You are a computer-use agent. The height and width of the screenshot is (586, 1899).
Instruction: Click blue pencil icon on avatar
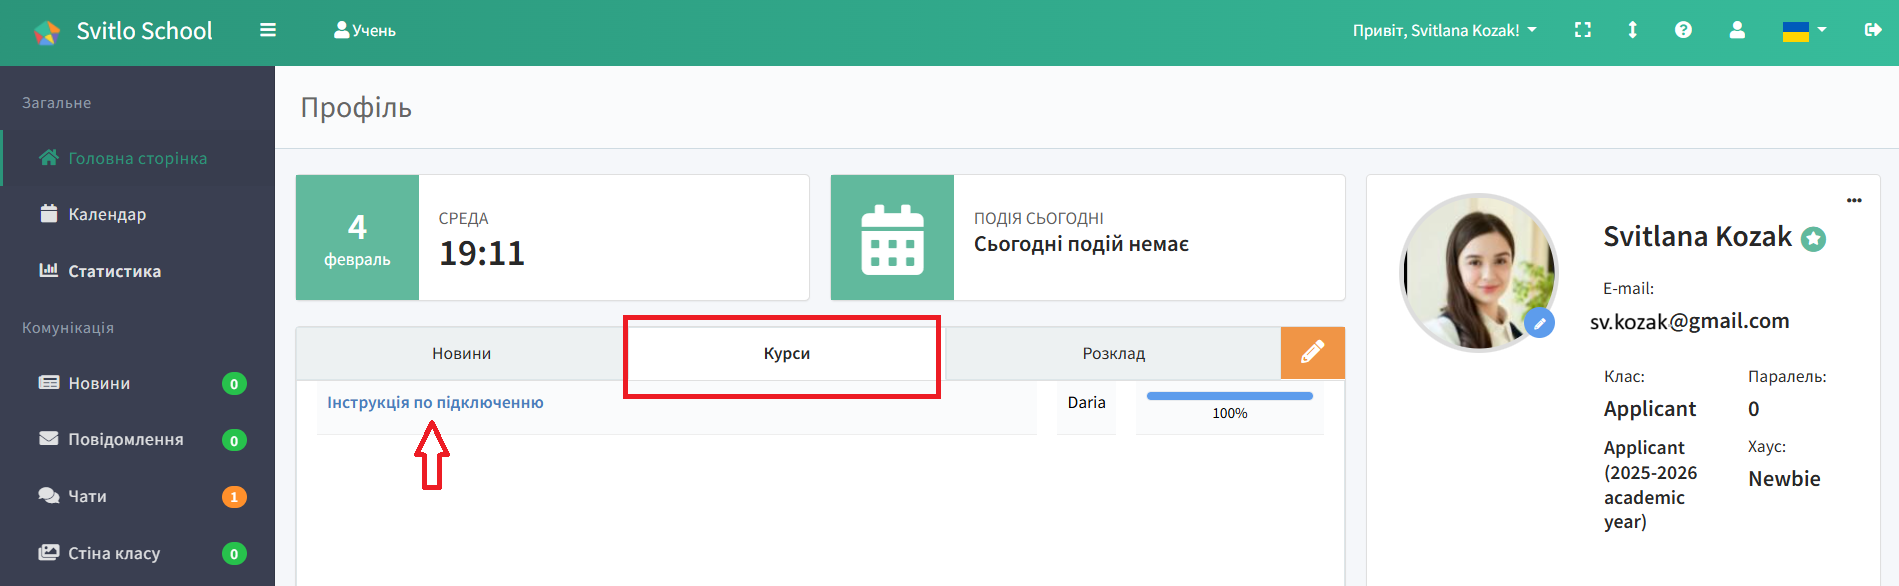coord(1539,323)
